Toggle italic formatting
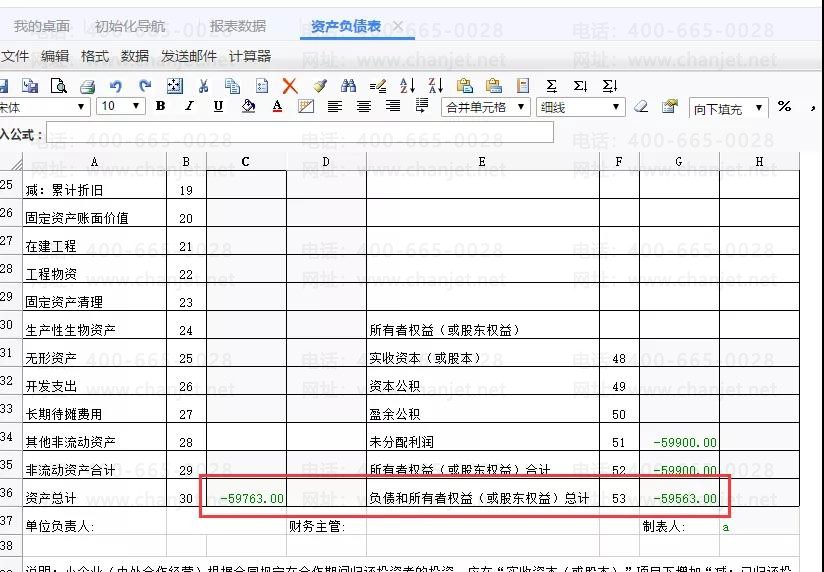 (x=189, y=106)
